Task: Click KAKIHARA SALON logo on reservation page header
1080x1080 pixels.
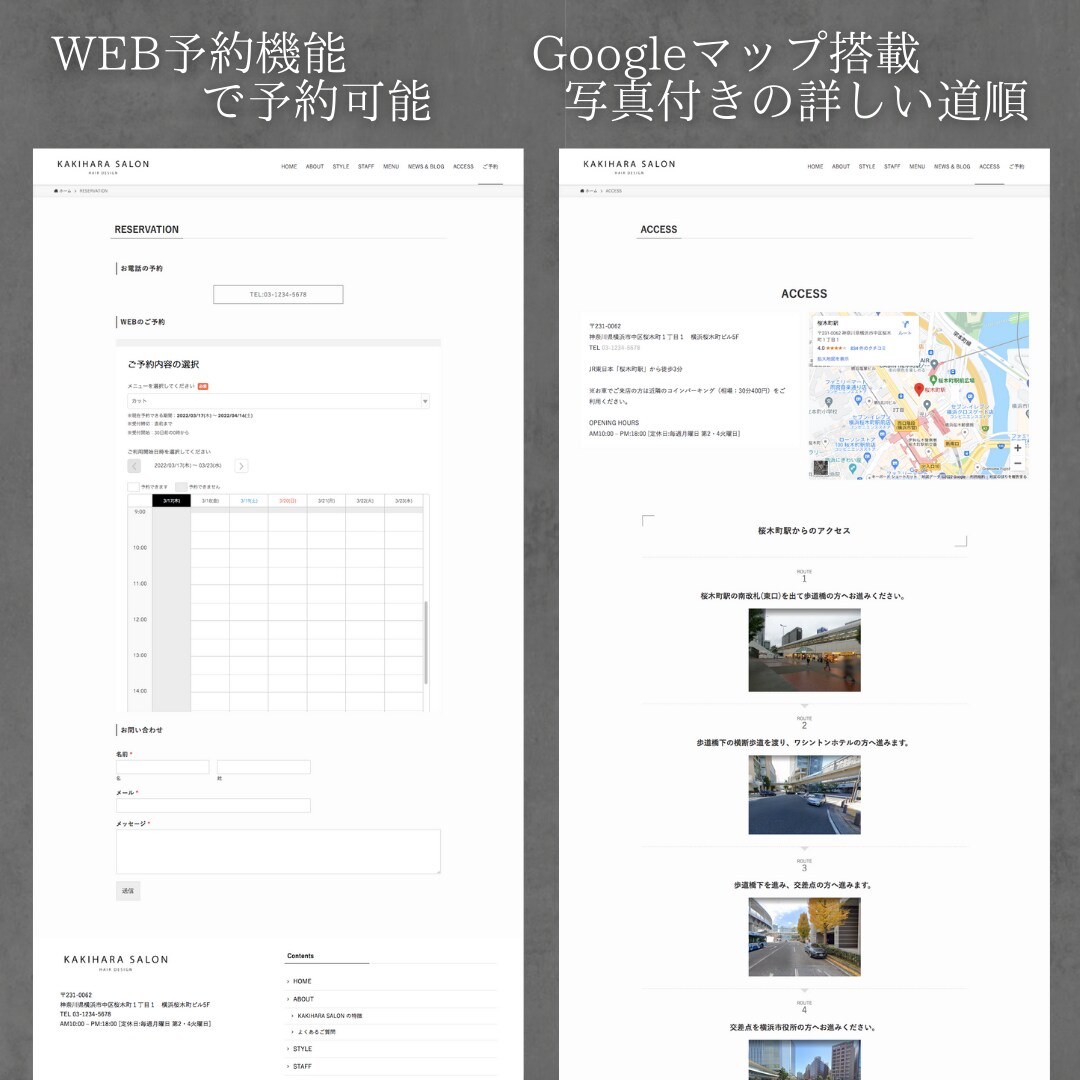Action: 103,166
